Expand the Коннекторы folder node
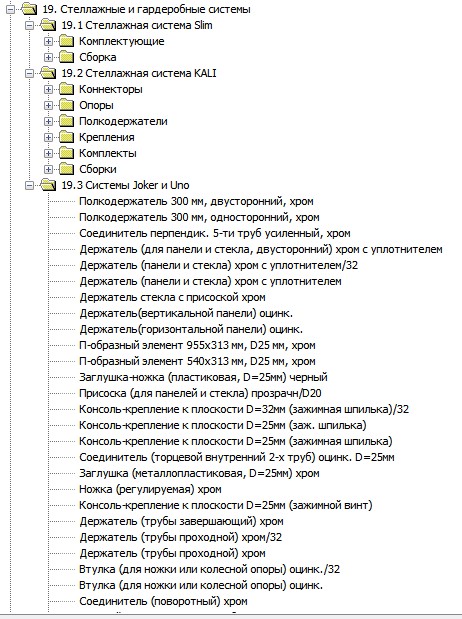Image resolution: width=462 pixels, height=619 pixels. coord(48,89)
